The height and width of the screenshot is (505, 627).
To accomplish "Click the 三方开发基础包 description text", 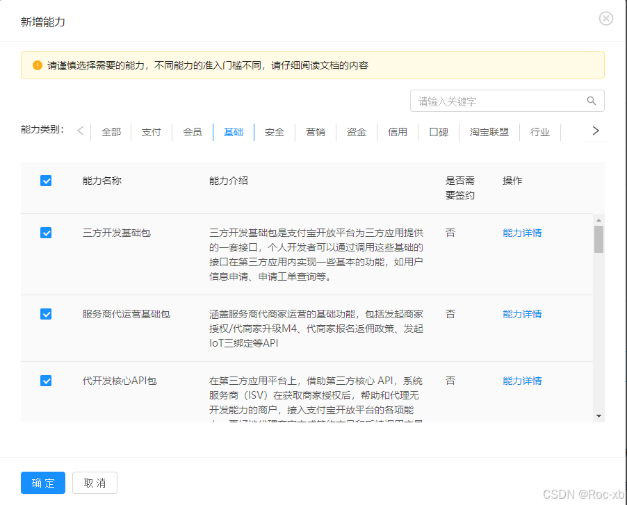I will (316, 255).
